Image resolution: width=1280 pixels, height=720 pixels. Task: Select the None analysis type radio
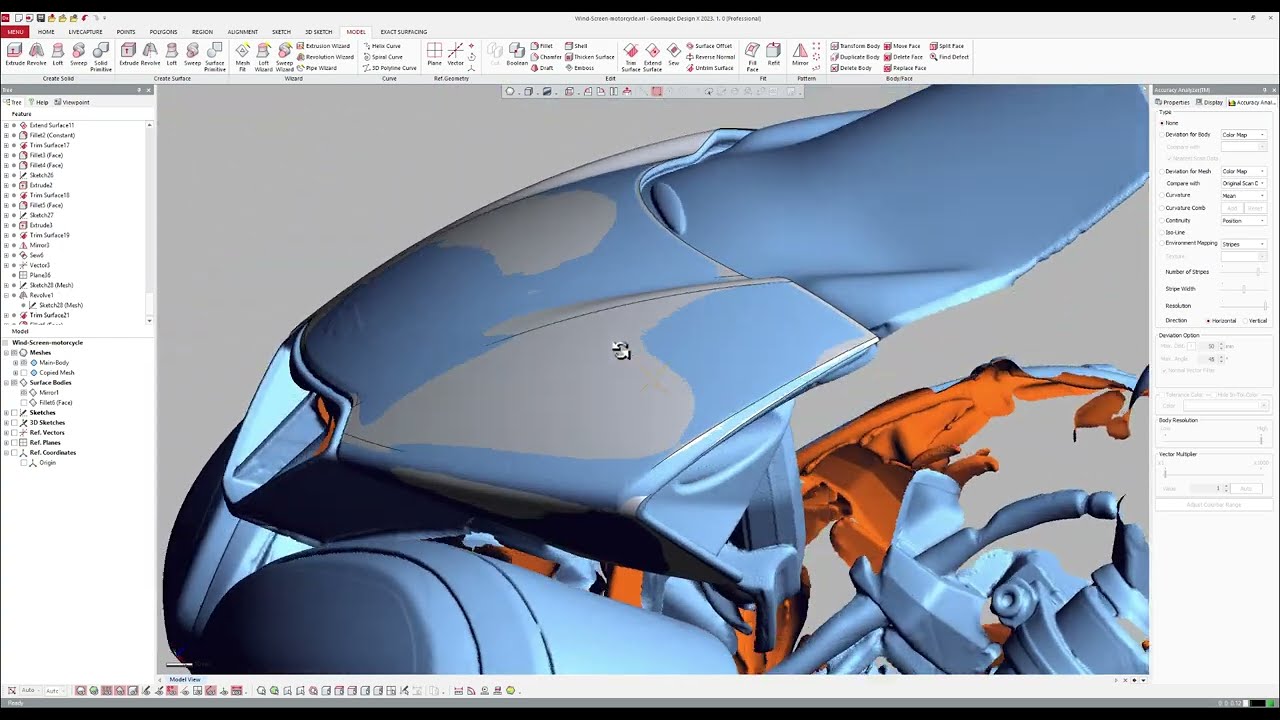point(1162,123)
